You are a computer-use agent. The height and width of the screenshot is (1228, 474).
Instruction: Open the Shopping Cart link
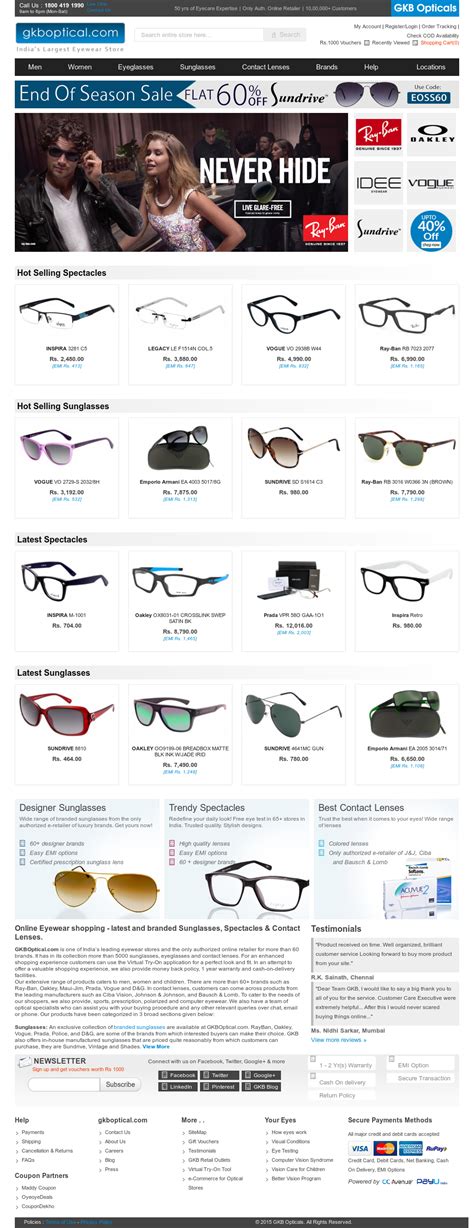pos(439,43)
